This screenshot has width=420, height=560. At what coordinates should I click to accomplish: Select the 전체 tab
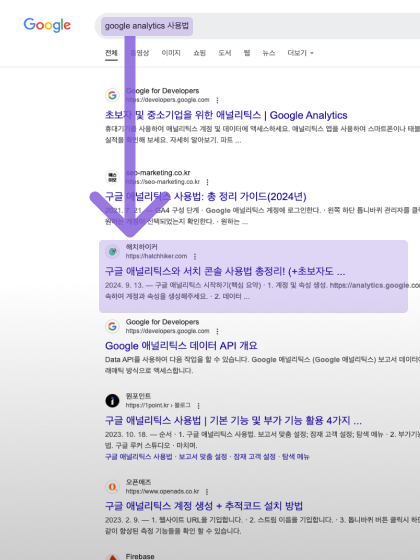[x=111, y=53]
